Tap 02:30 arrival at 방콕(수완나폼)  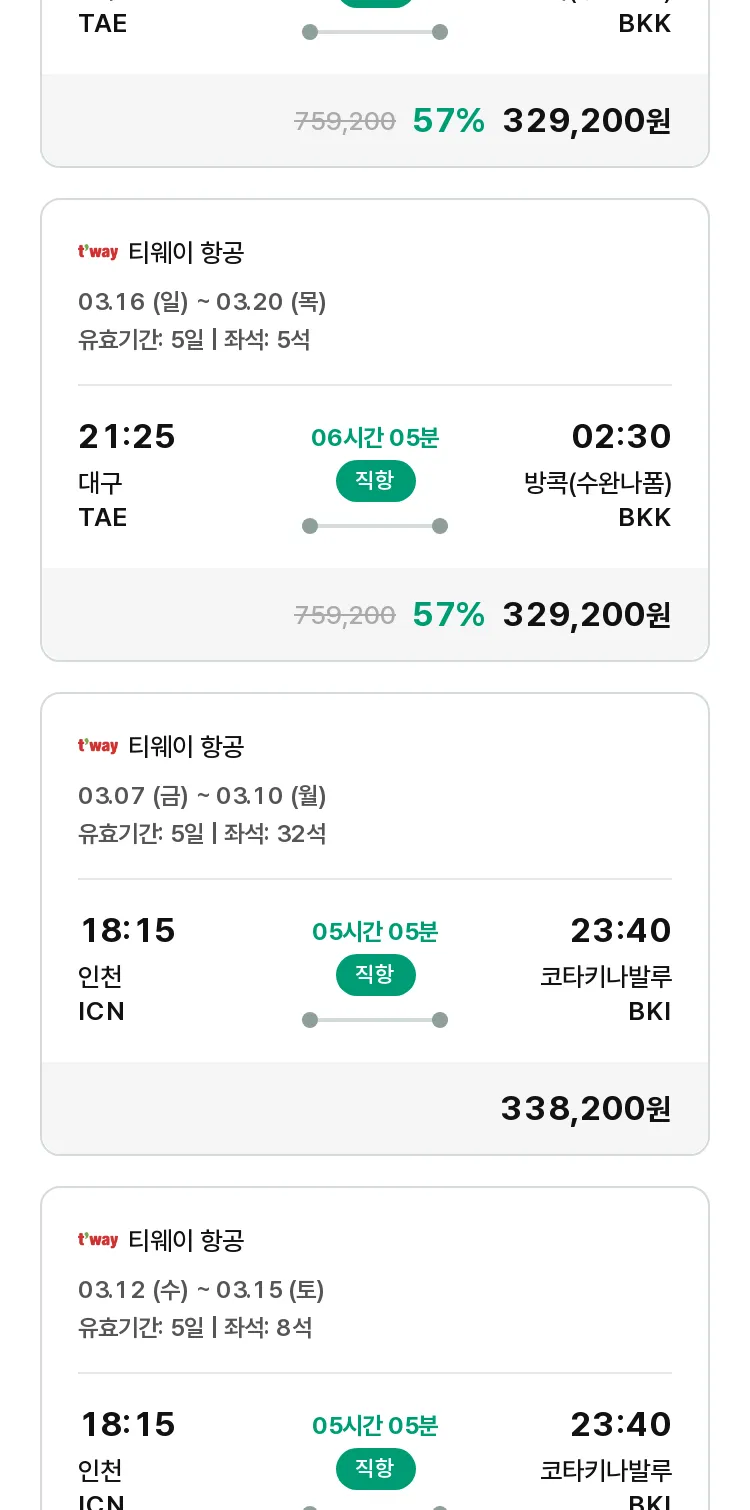click(x=621, y=436)
